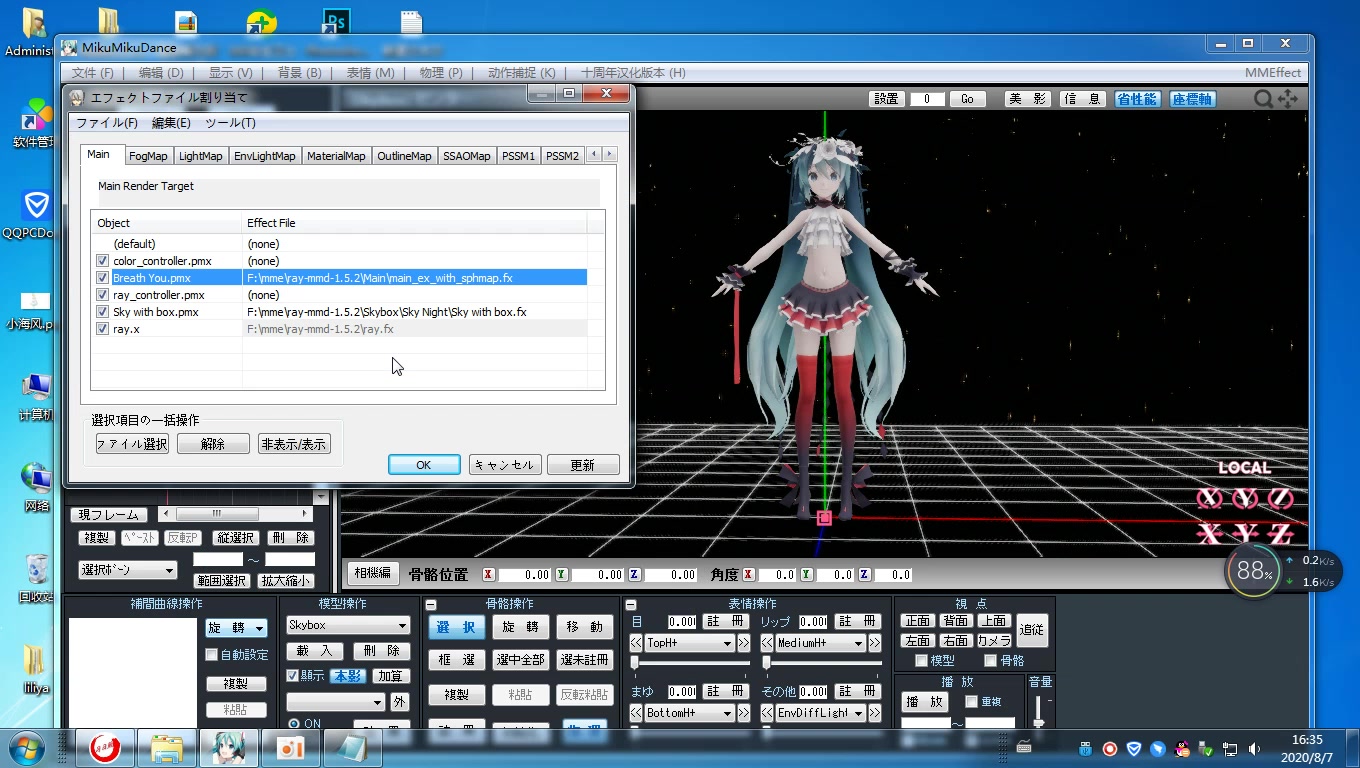Screen dimensions: 1360x768
Task: Switch to the FogMap tab
Action: point(148,156)
